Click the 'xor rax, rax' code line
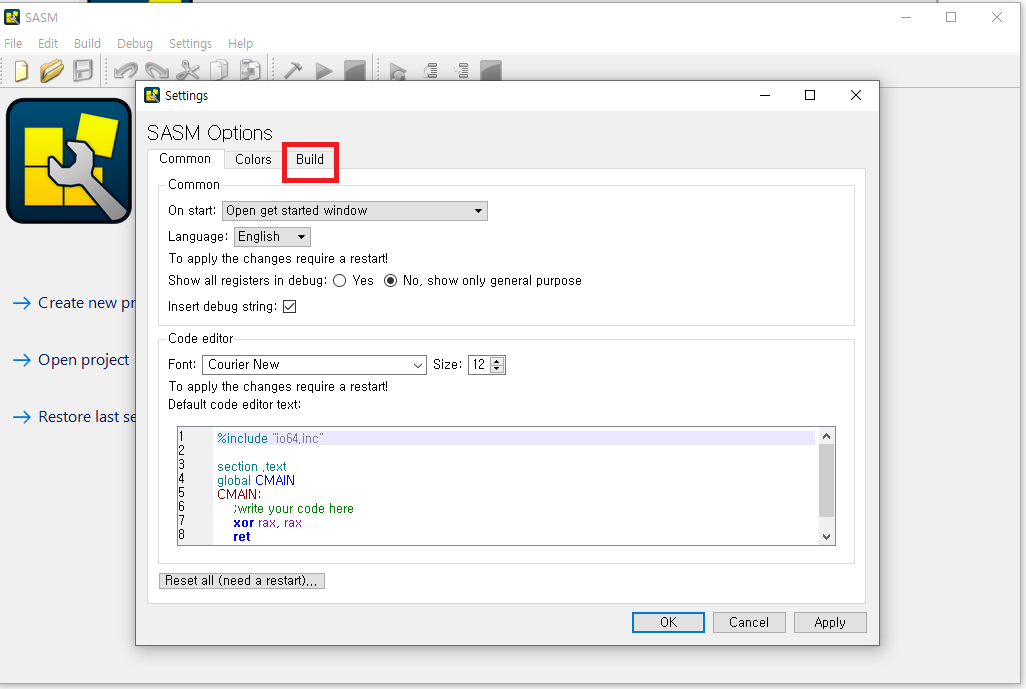 pos(267,523)
